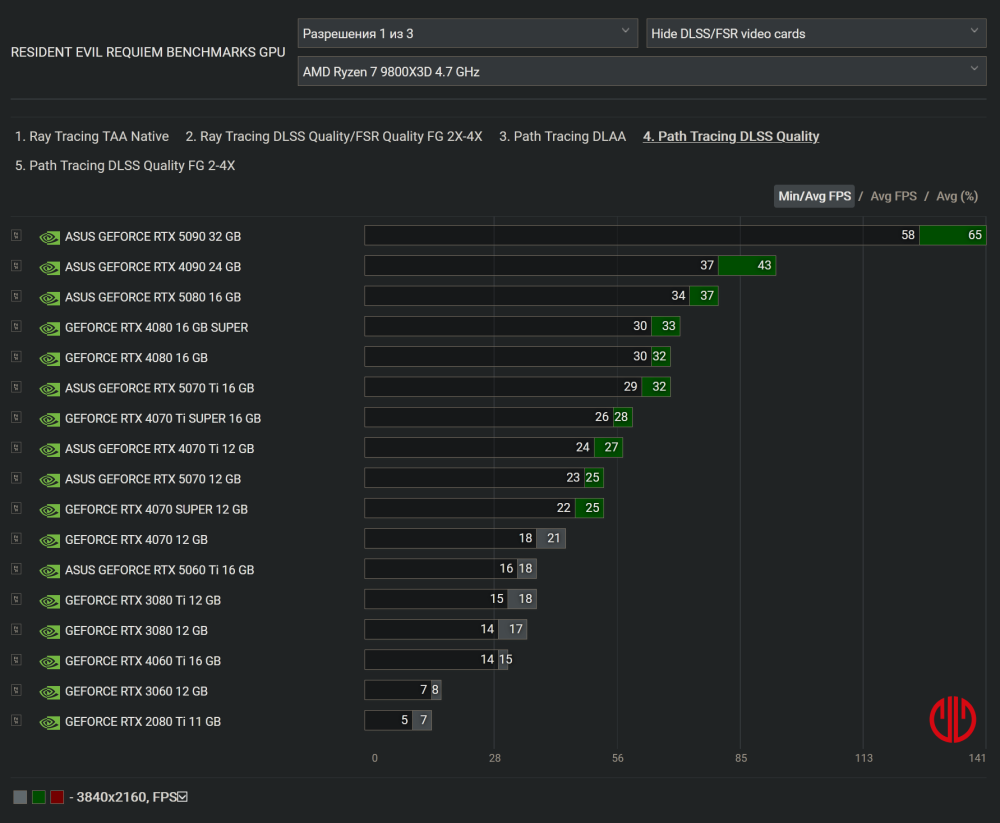The image size is (1000, 823).
Task: Click the NVIDIA logo beside RTX 5090
Action: pos(49,237)
